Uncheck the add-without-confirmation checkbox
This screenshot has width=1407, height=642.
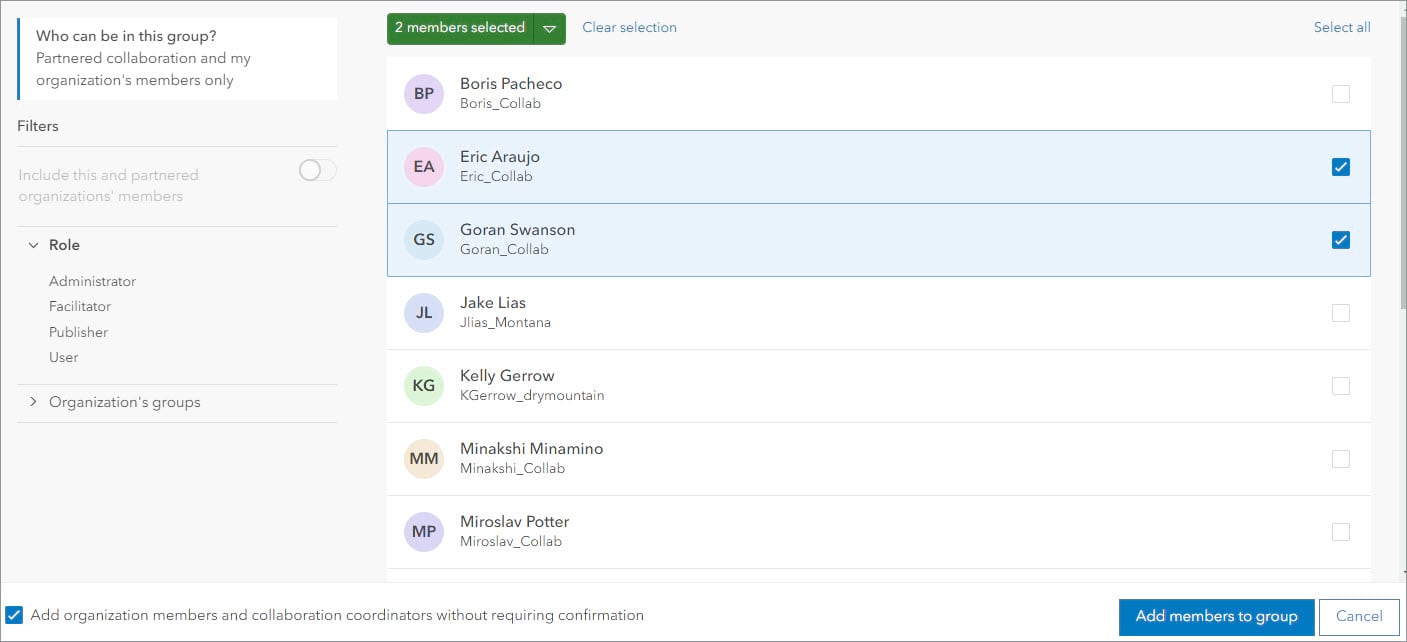pos(16,615)
